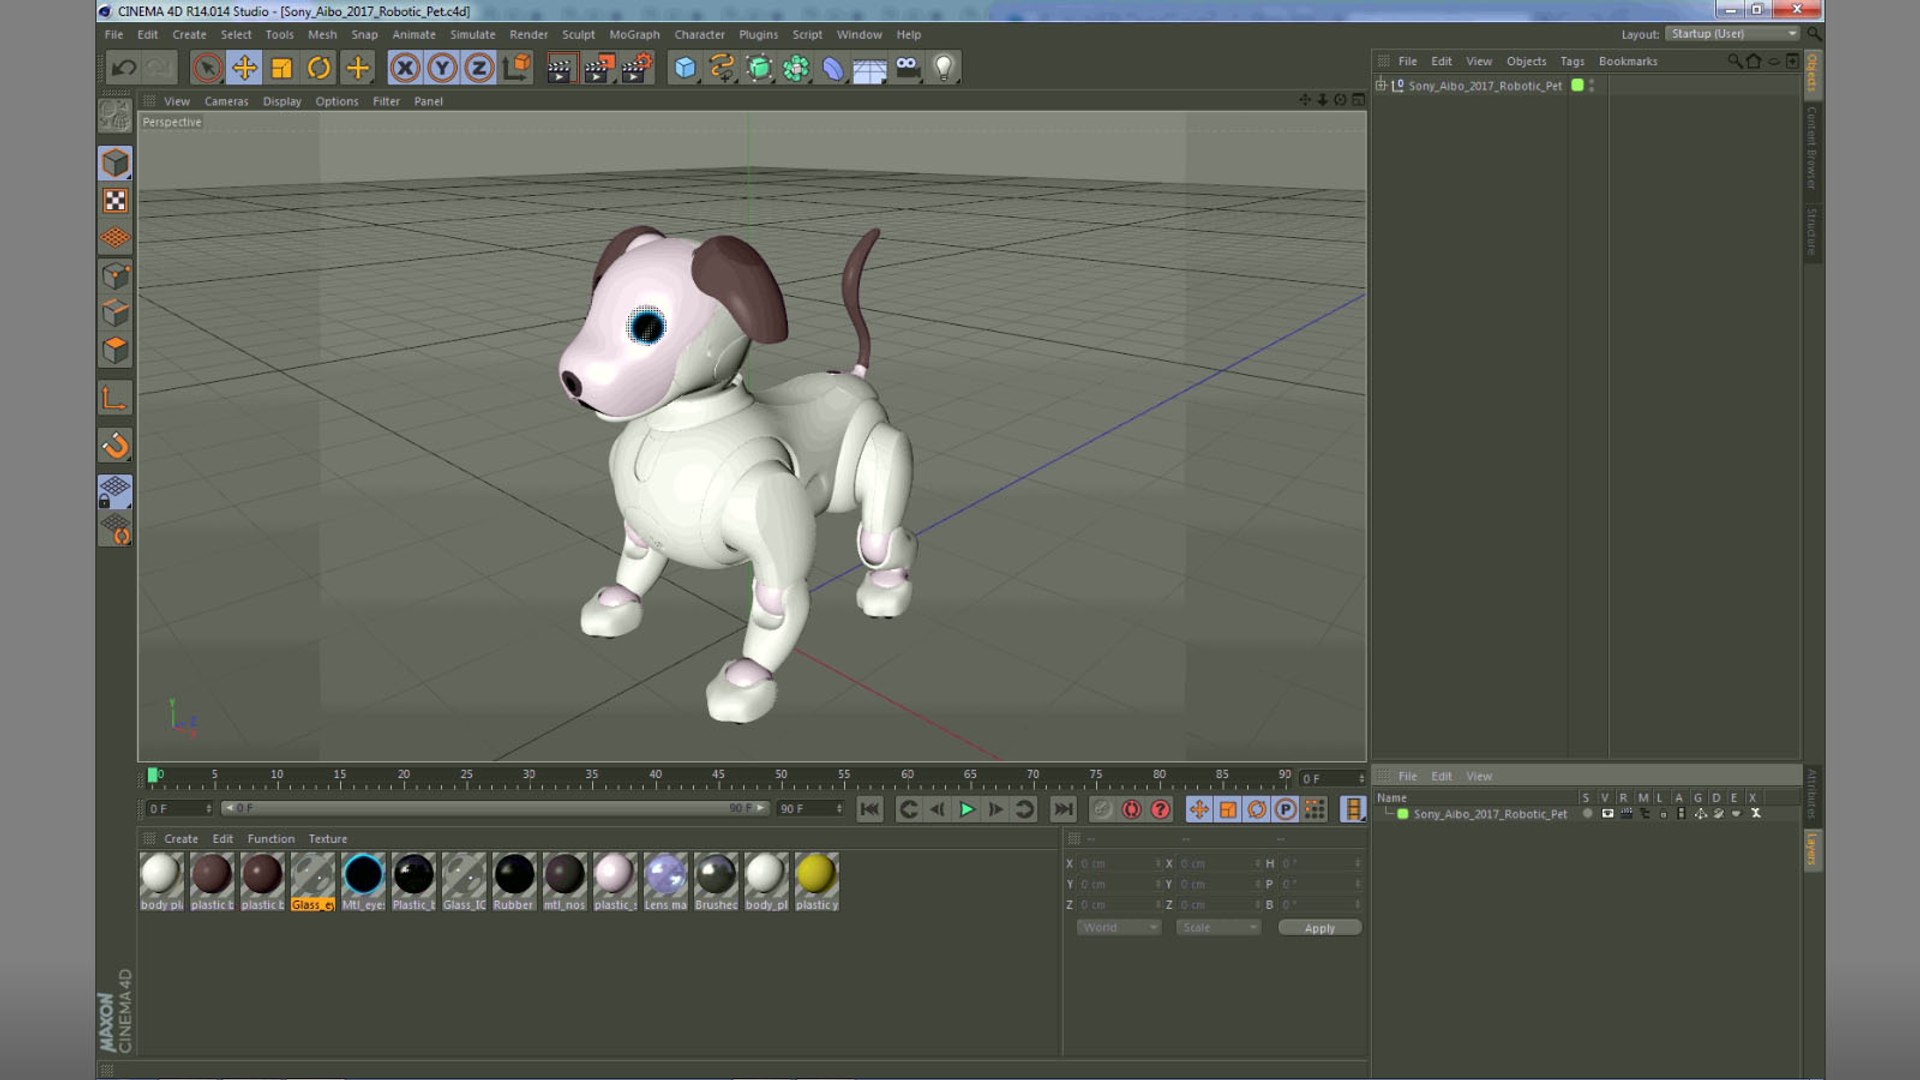Screen dimensions: 1920x1080
Task: Toggle solo for Sony_Aibo layer
Action: click(1587, 813)
